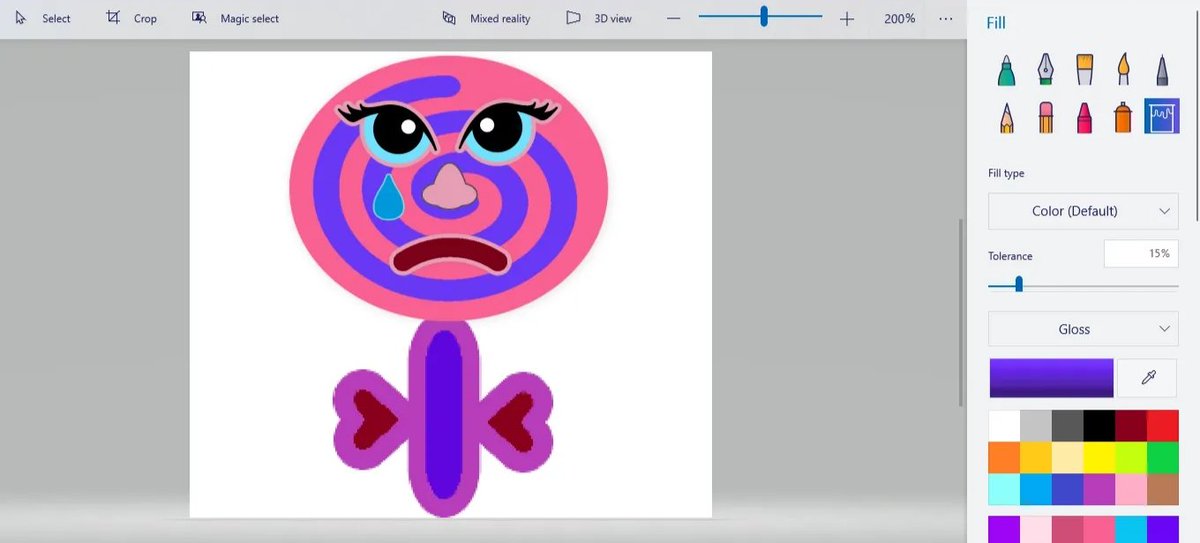
Task: Choose the custom hot pink swatch
Action: [1099, 529]
